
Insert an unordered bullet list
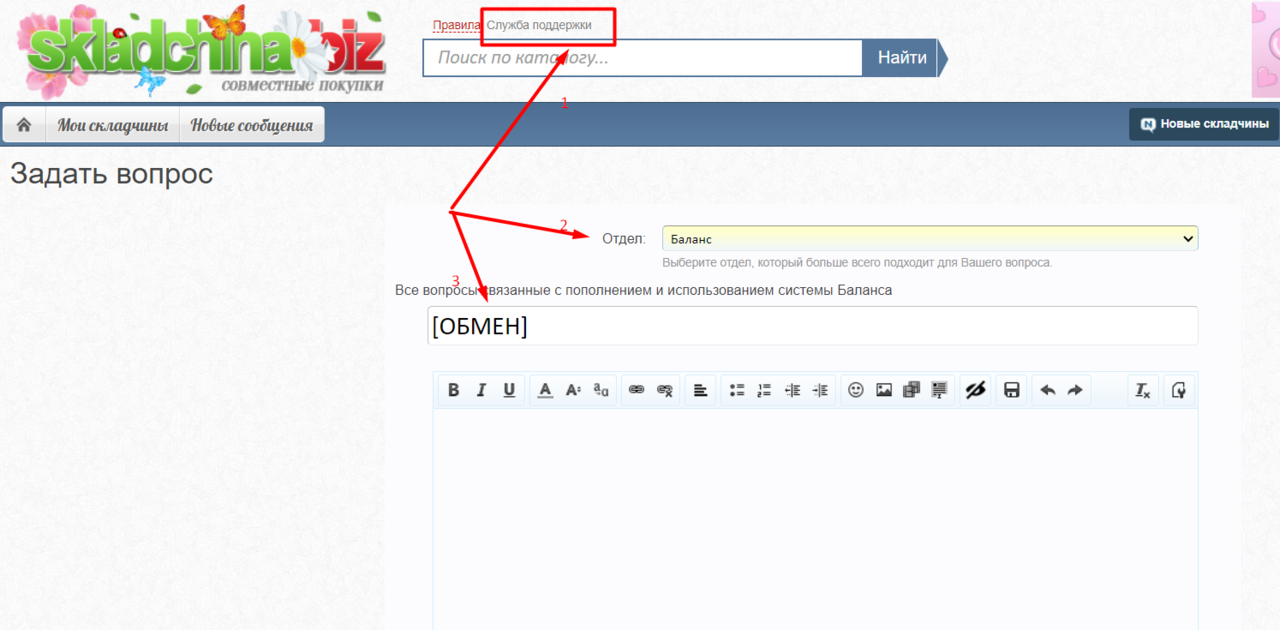[x=737, y=390]
